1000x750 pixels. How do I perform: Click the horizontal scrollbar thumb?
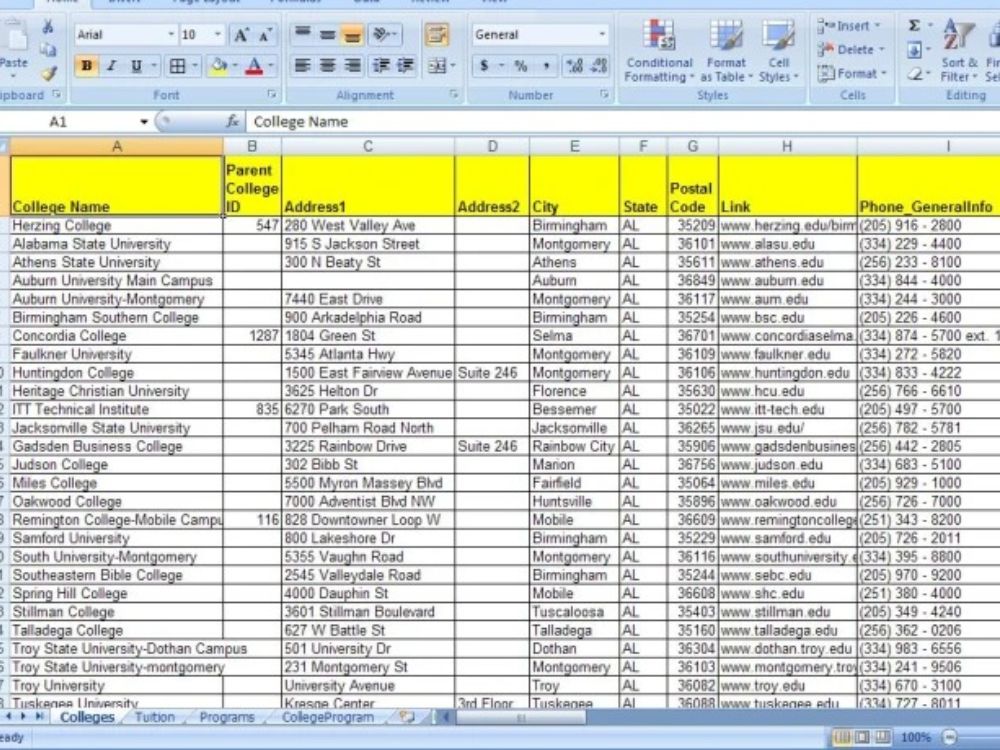click(520, 717)
